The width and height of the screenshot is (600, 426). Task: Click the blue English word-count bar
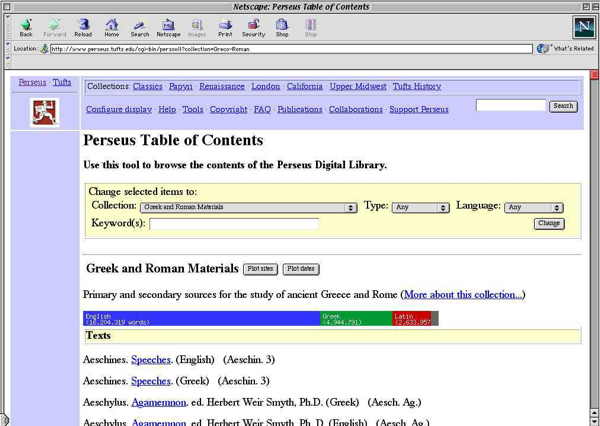[201, 318]
